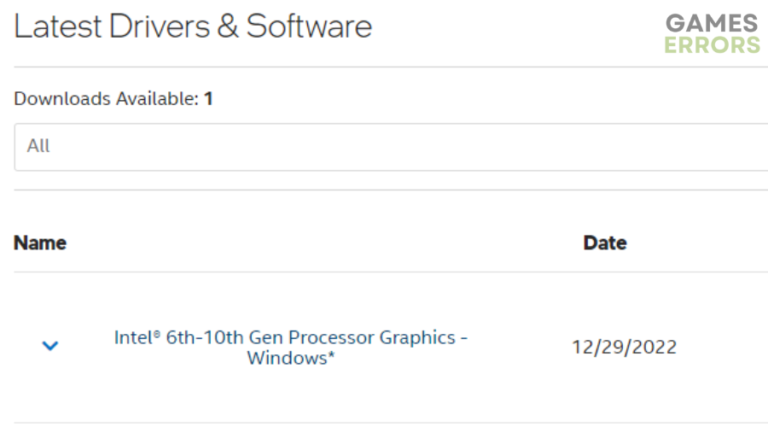Select the Latest Drivers & Software heading
The width and height of the screenshot is (768, 427).
click(x=192, y=26)
